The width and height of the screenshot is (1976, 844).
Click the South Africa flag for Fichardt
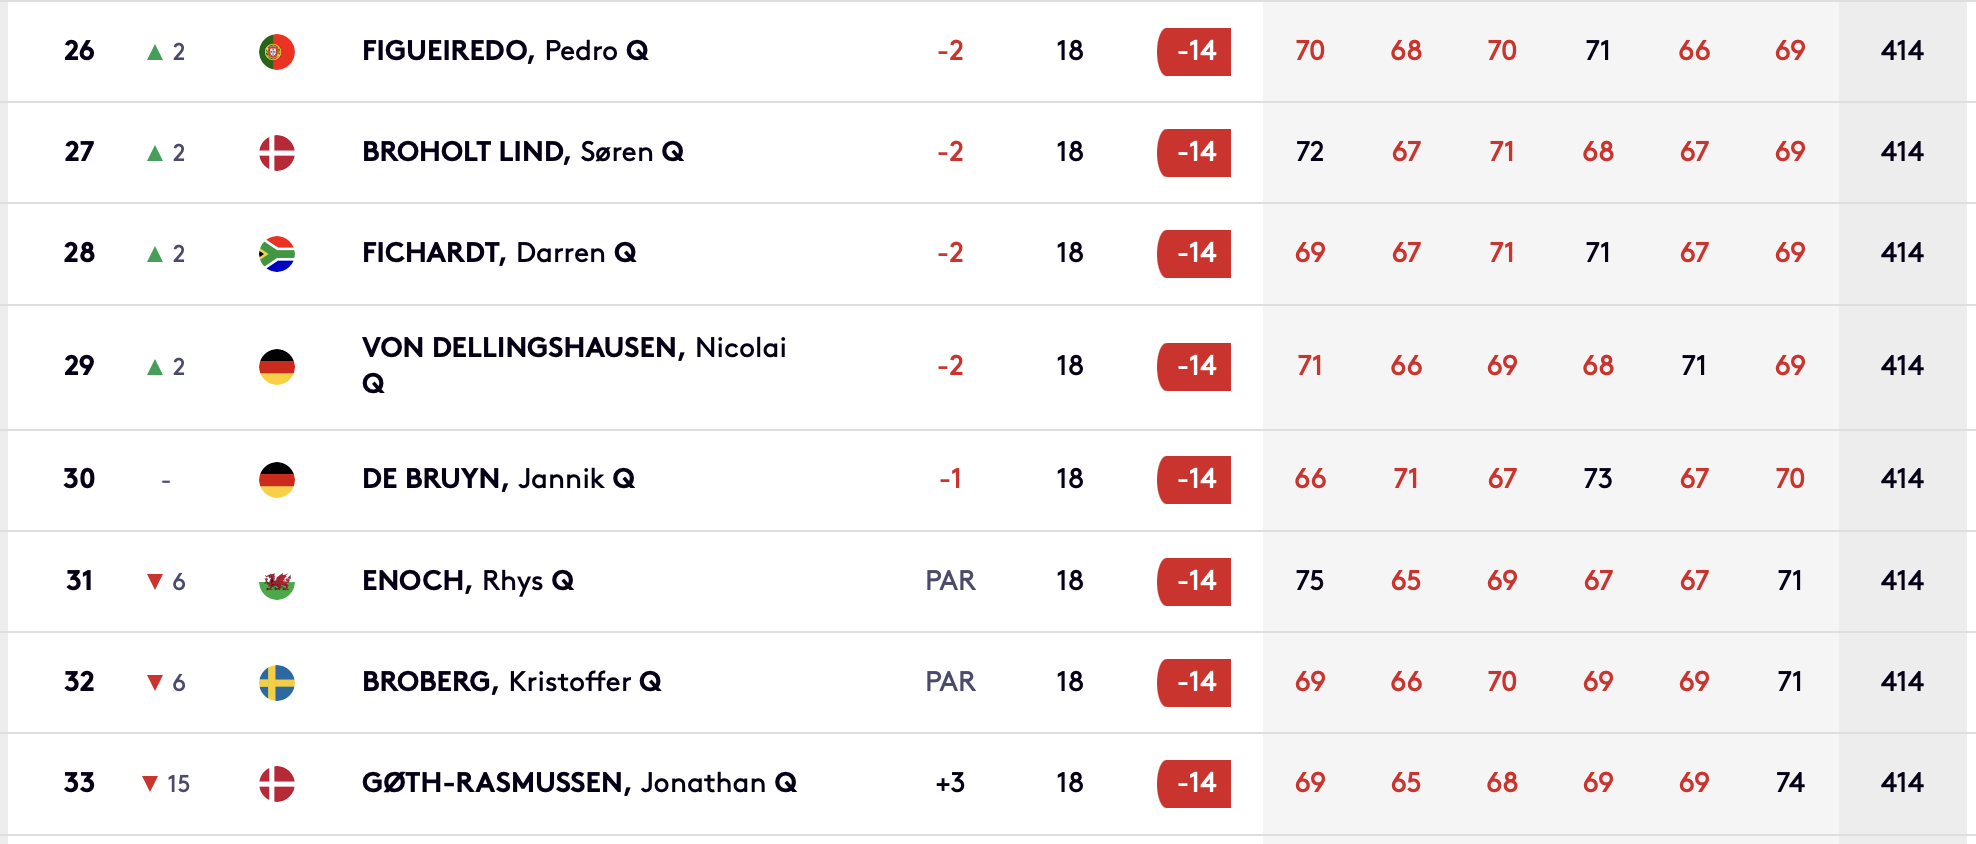click(276, 253)
